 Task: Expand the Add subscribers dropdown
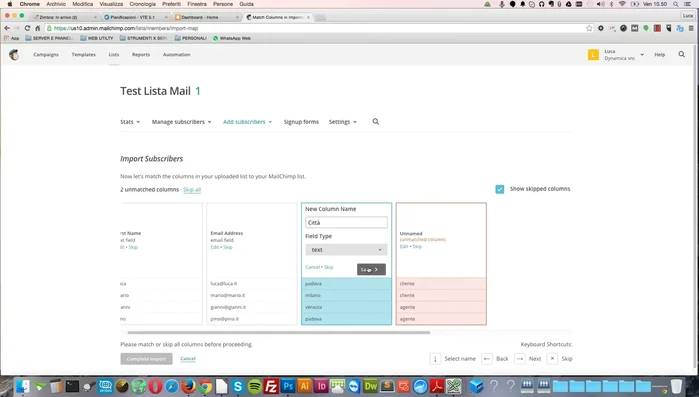pos(247,122)
